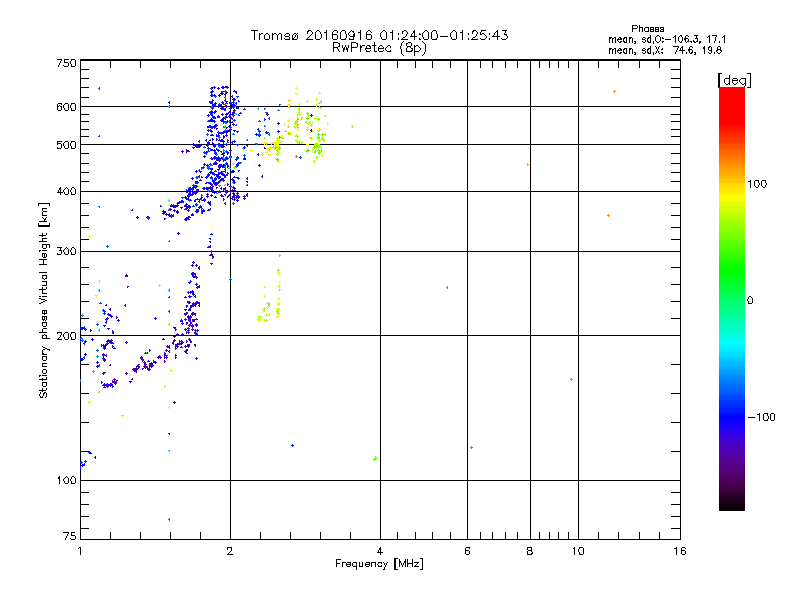The width and height of the screenshot is (800, 600).
Task: Click colorbar tick label '0'
Action: click(x=750, y=301)
